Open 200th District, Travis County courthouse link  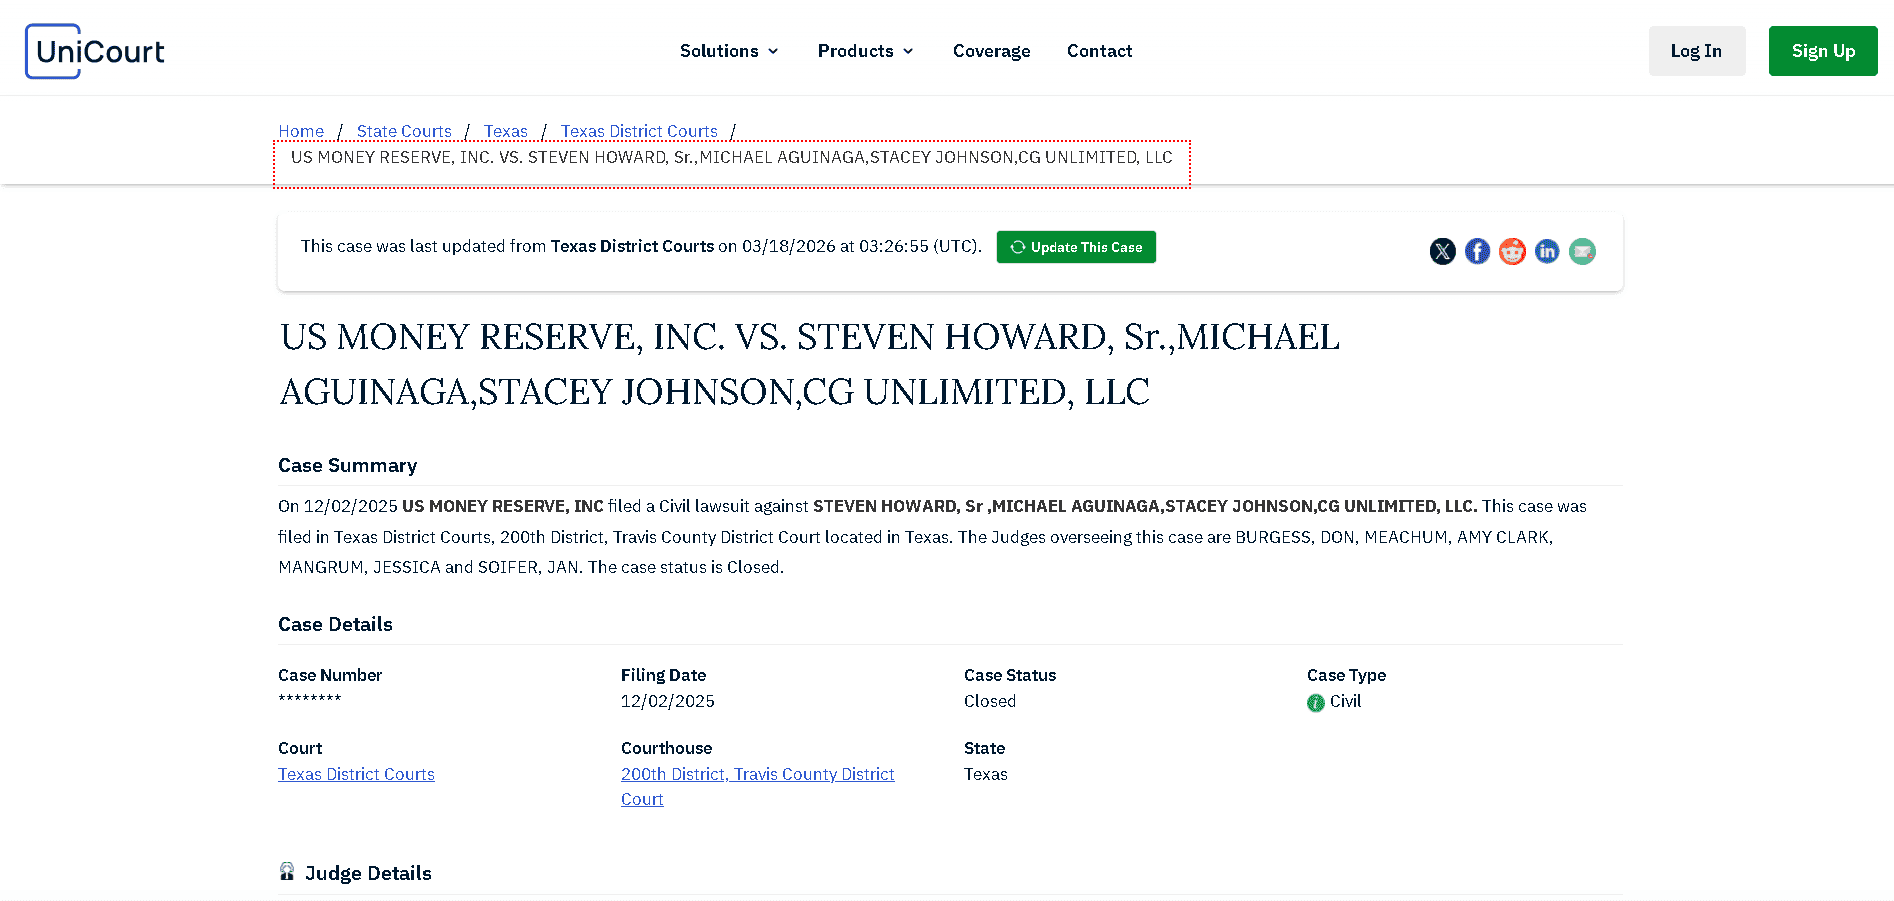pos(757,786)
